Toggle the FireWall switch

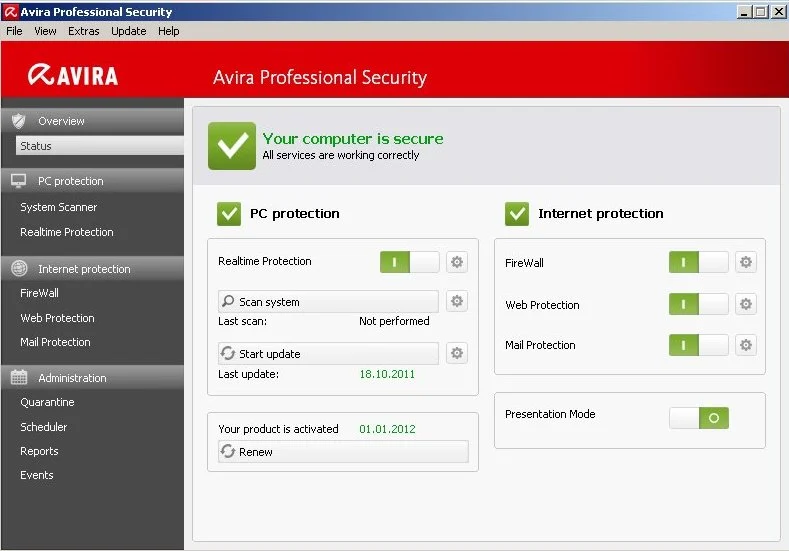(698, 262)
